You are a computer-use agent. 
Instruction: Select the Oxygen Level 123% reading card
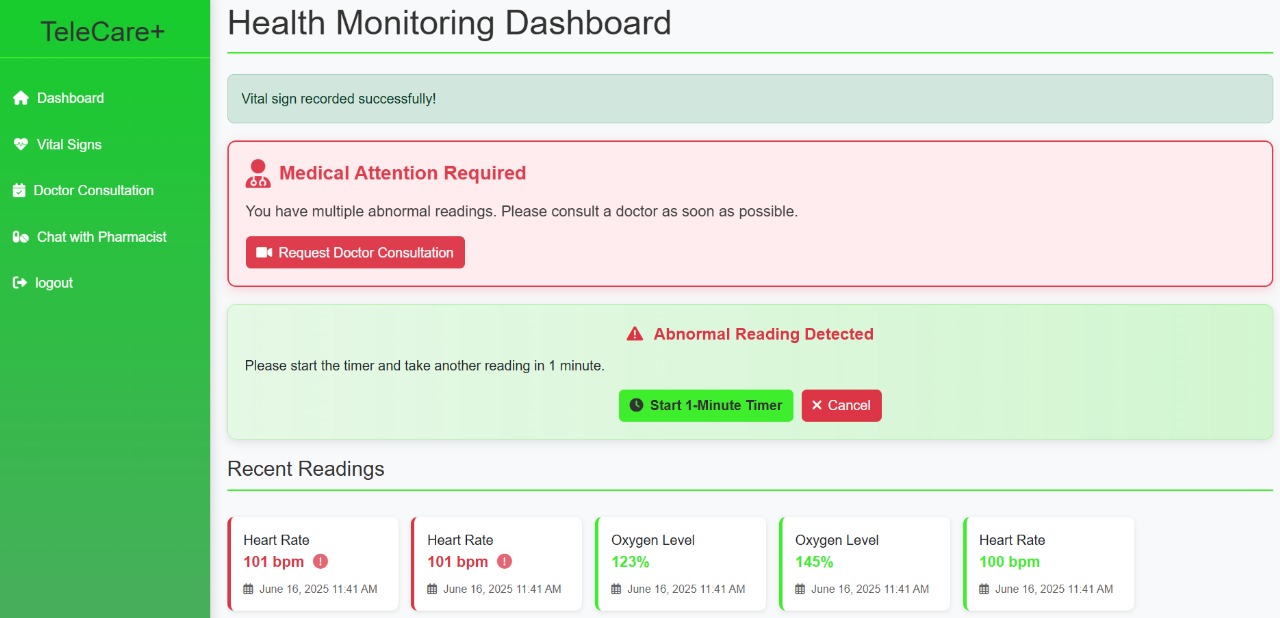click(681, 564)
